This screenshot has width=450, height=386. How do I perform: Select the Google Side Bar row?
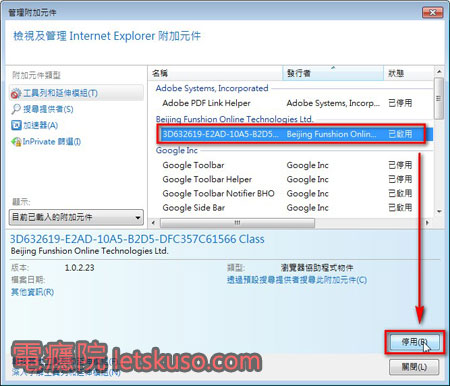292,208
